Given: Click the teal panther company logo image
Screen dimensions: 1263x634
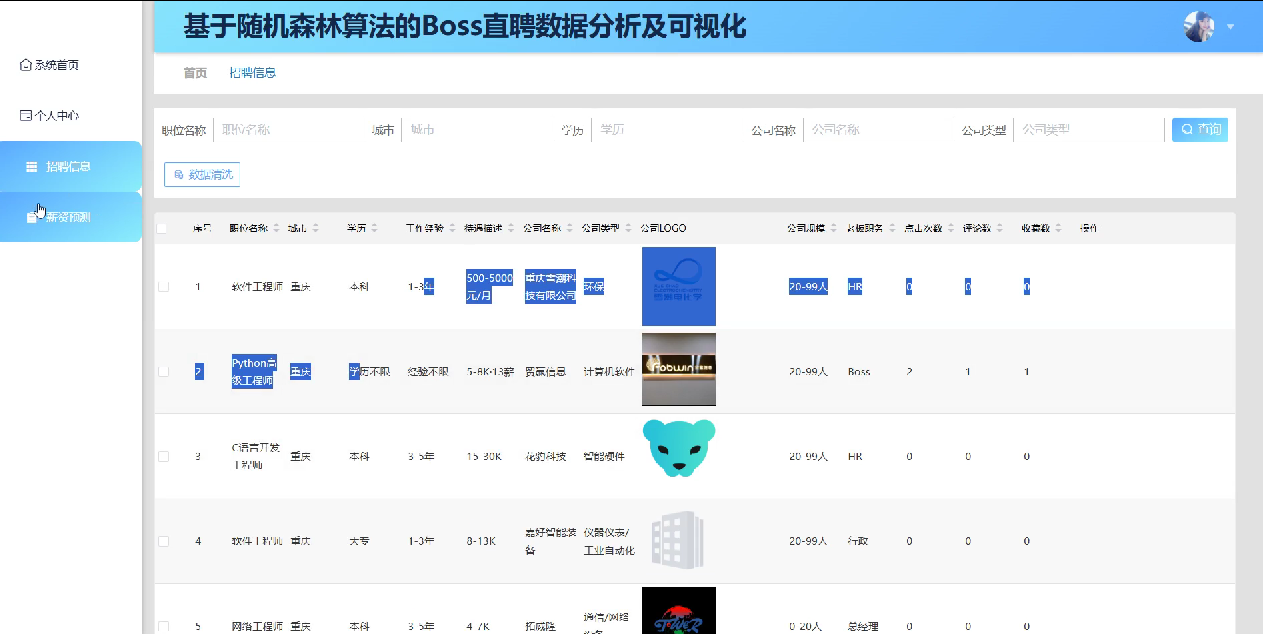Looking at the screenshot, I should pyautogui.click(x=678, y=449).
